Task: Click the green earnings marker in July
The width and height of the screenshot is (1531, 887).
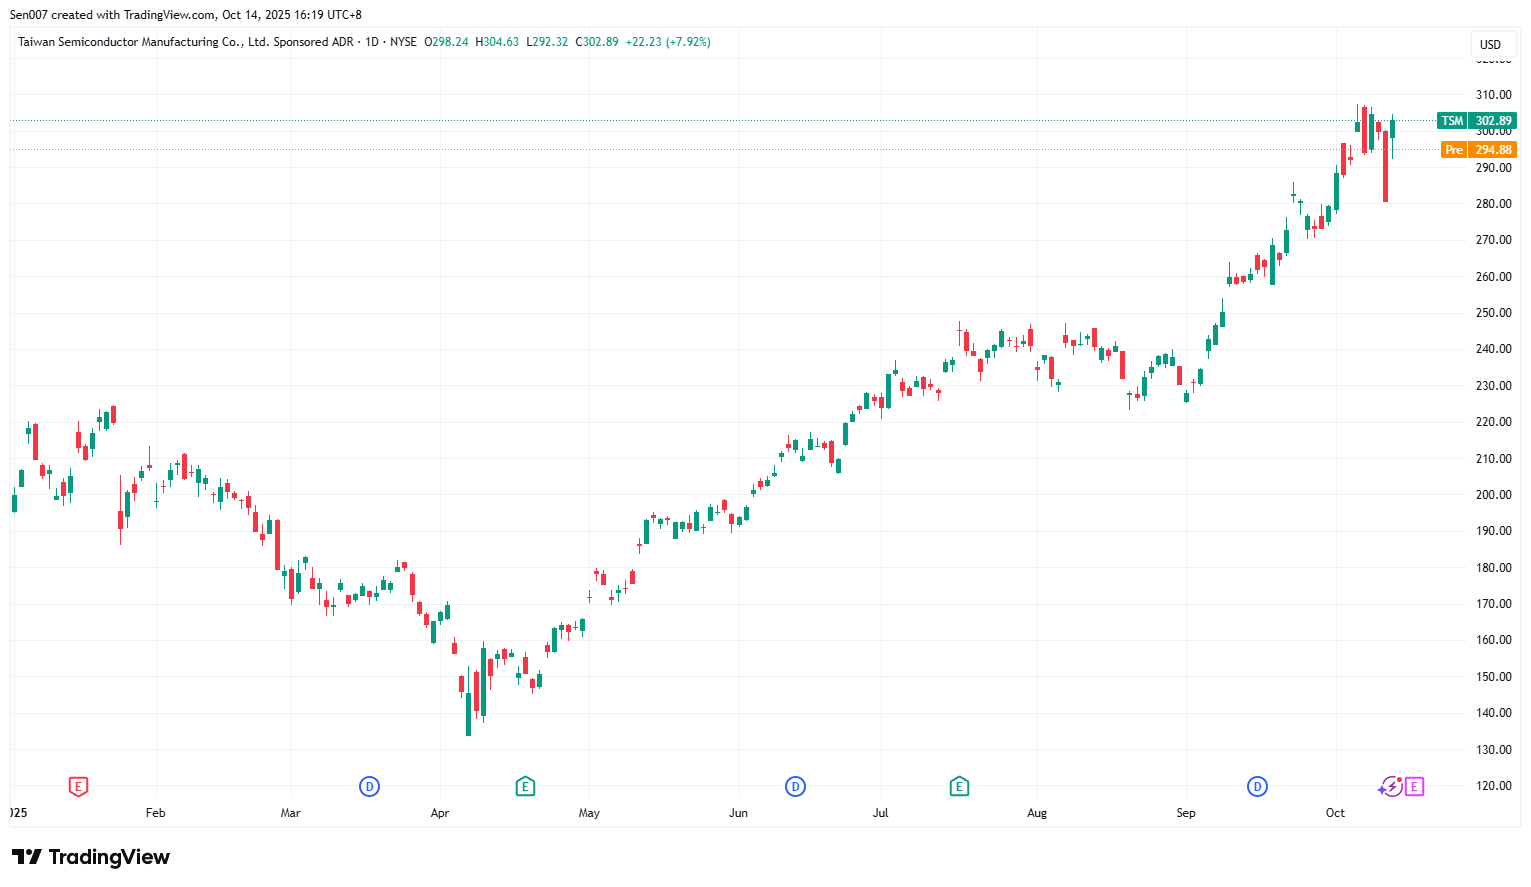Action: pos(959,787)
